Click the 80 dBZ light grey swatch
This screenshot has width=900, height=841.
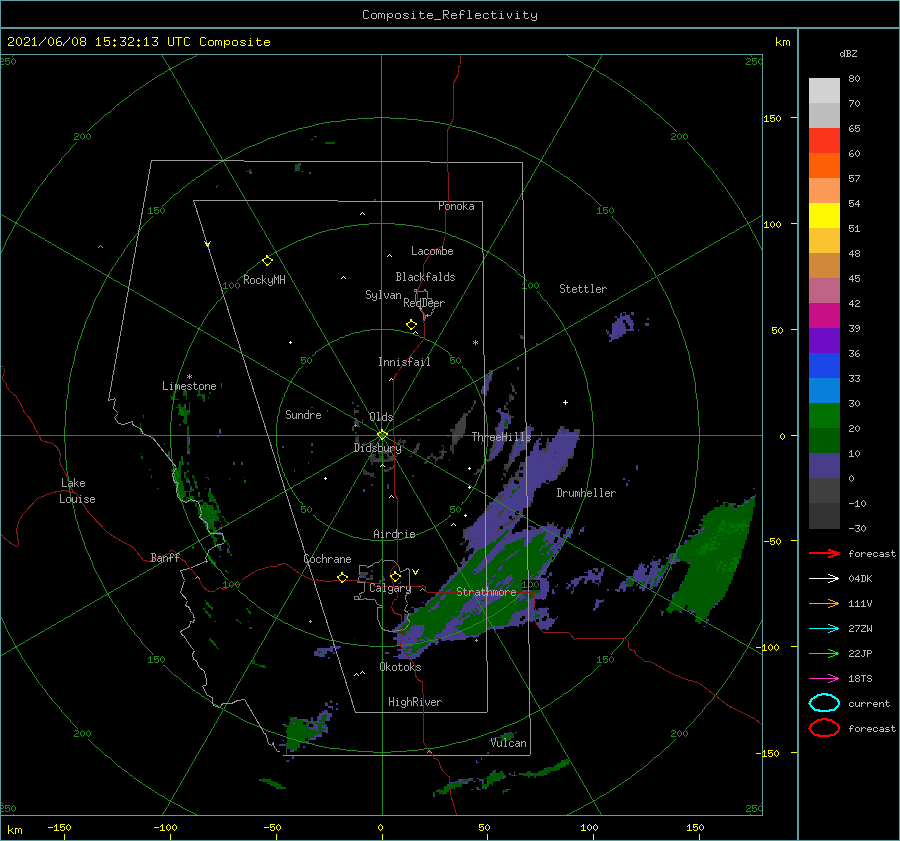[824, 91]
